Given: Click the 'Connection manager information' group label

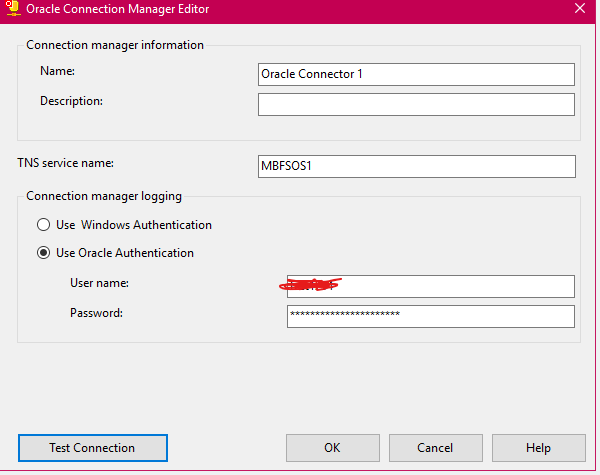Looking at the screenshot, I should coord(115,45).
